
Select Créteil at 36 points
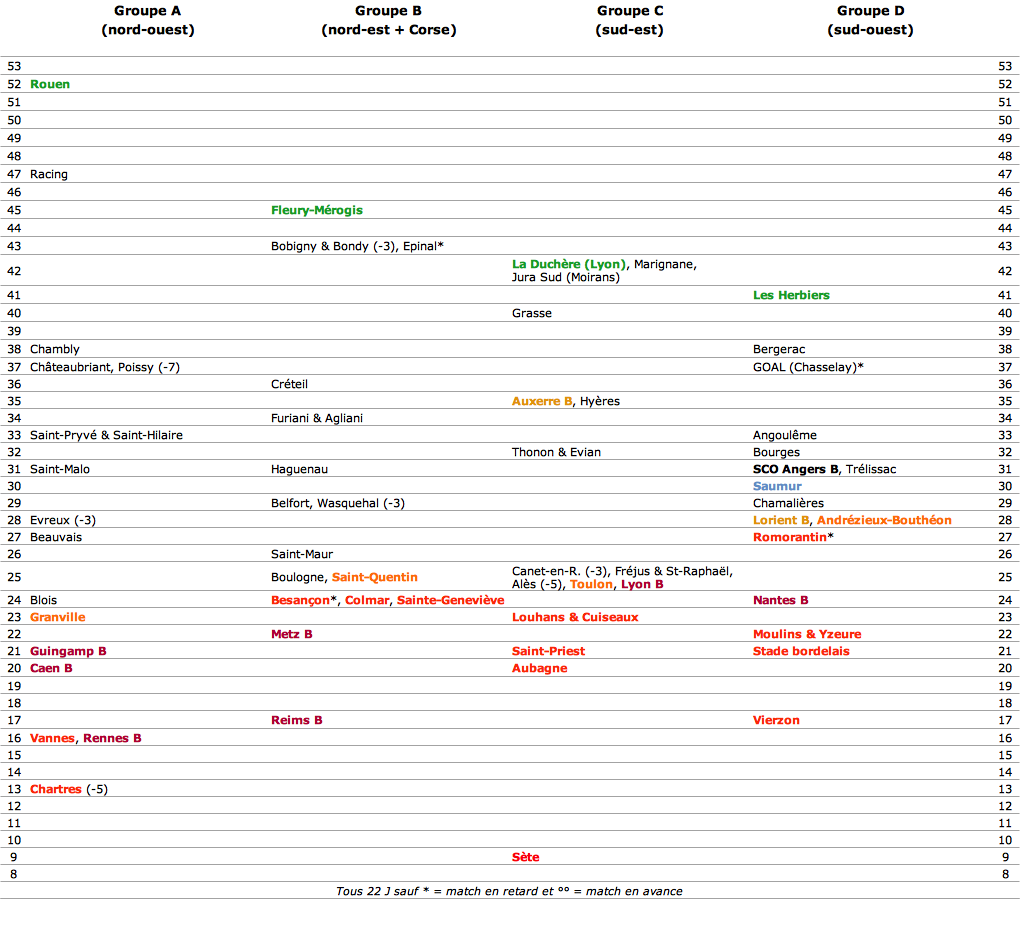[289, 384]
